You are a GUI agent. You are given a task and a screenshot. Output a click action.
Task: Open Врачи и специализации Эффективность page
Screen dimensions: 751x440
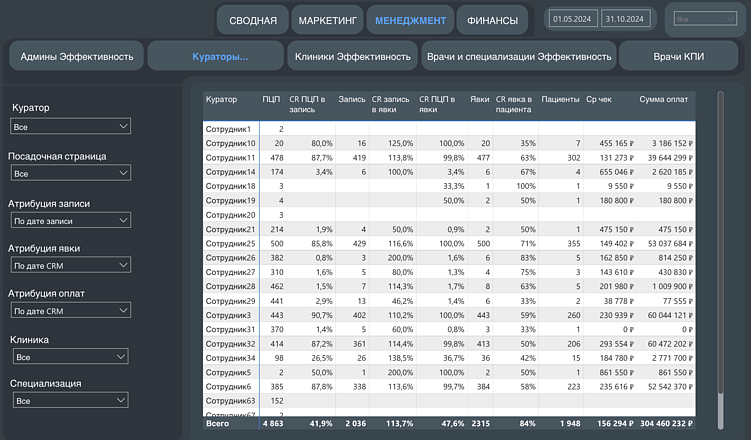tap(518, 56)
